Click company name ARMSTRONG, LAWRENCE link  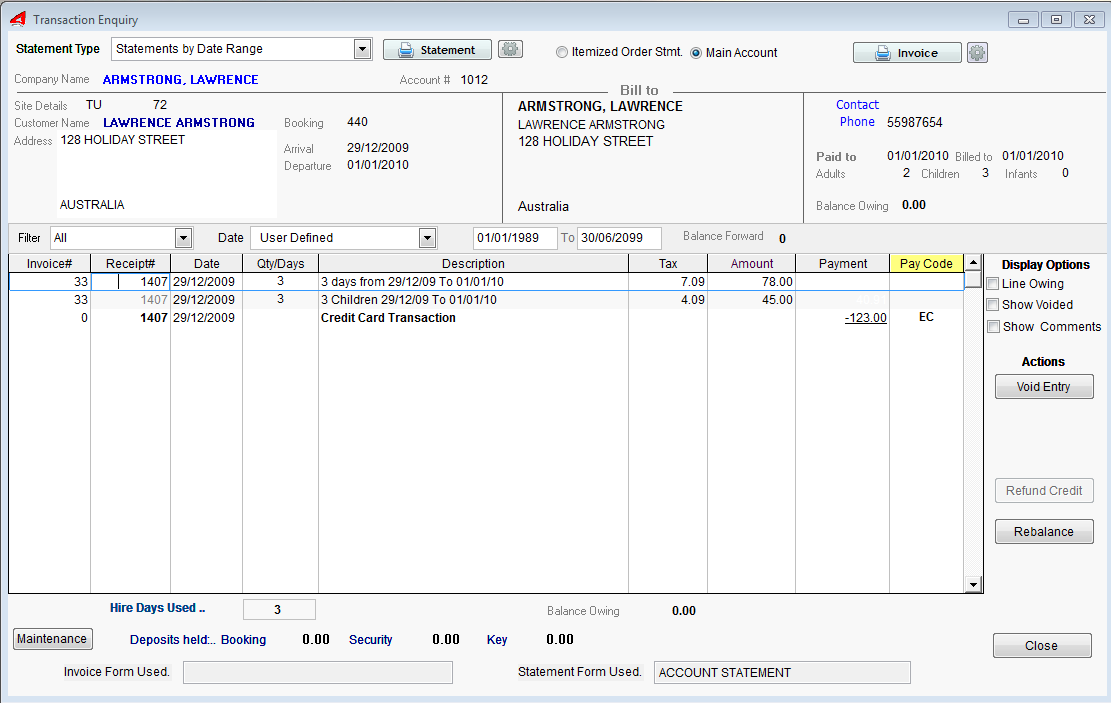pos(181,80)
